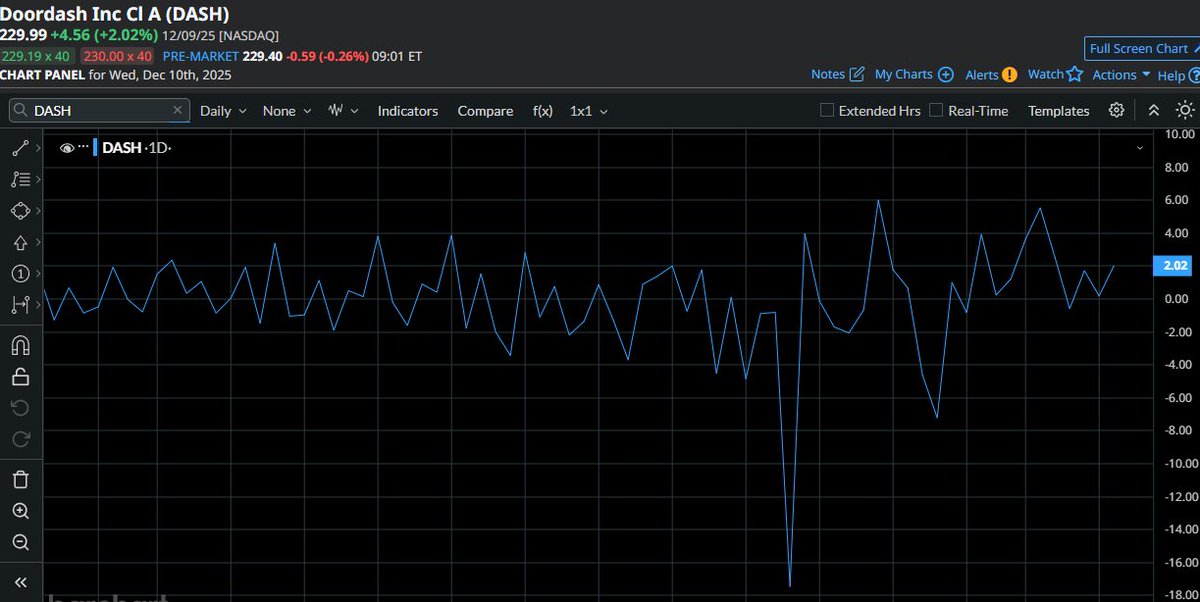Open the f(x) expressions menu
The width and height of the screenshot is (1200, 602).
pos(542,111)
